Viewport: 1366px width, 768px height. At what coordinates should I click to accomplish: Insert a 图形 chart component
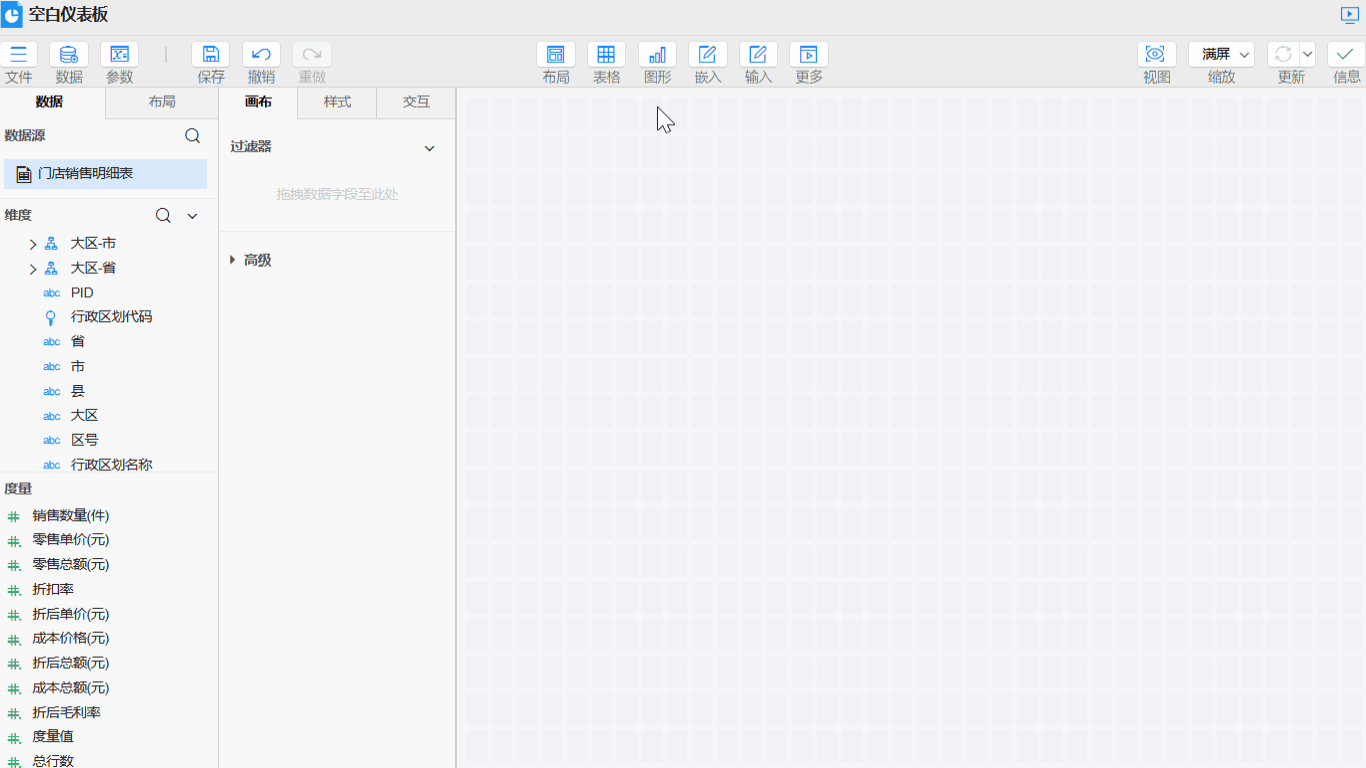click(x=657, y=55)
